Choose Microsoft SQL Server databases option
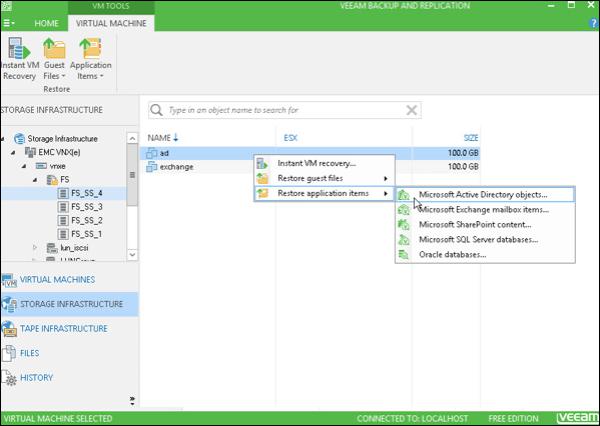The image size is (600, 426). [x=485, y=240]
